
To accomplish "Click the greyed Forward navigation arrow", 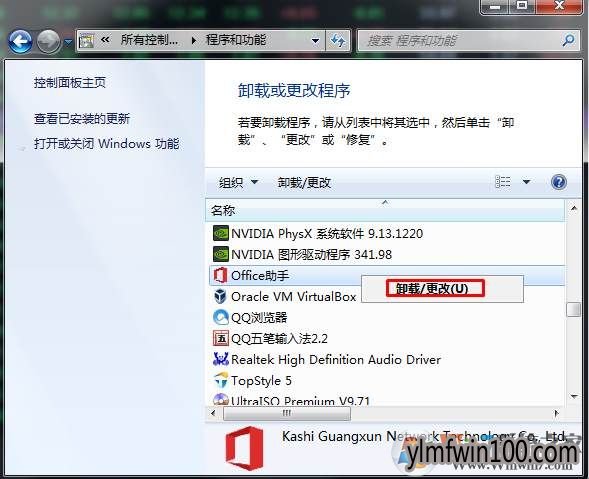I will (48, 41).
